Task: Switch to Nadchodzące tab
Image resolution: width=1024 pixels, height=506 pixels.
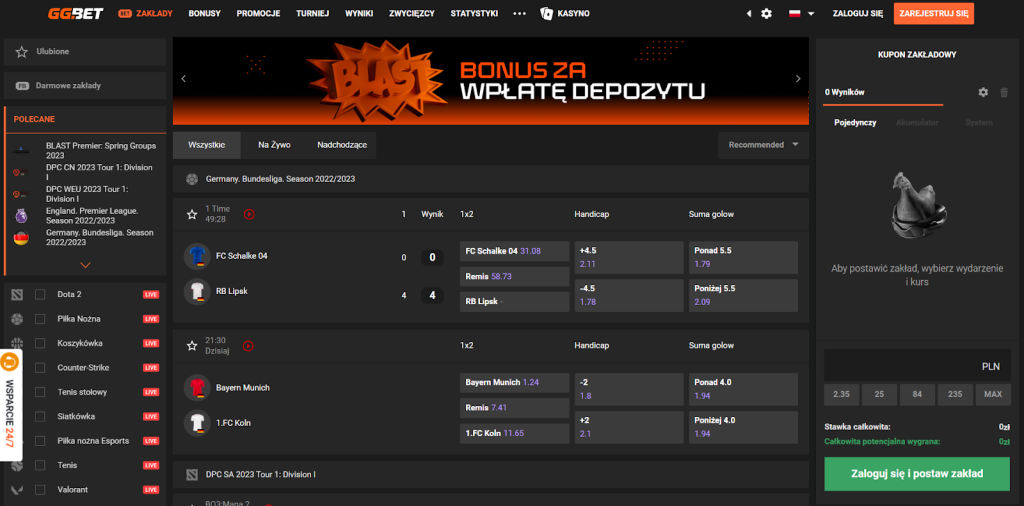Action: (342, 145)
